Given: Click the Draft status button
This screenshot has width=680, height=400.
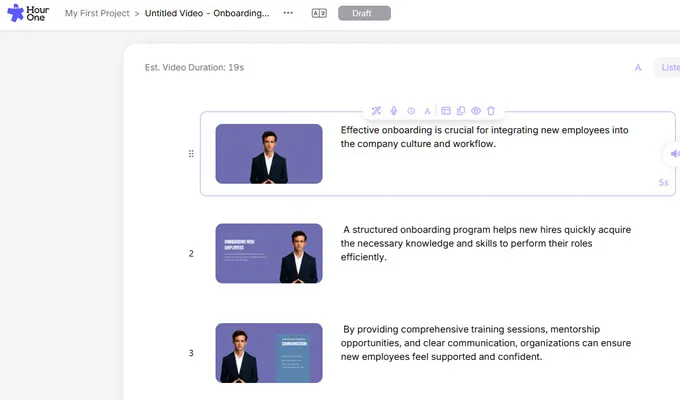Looking at the screenshot, I should pos(364,13).
